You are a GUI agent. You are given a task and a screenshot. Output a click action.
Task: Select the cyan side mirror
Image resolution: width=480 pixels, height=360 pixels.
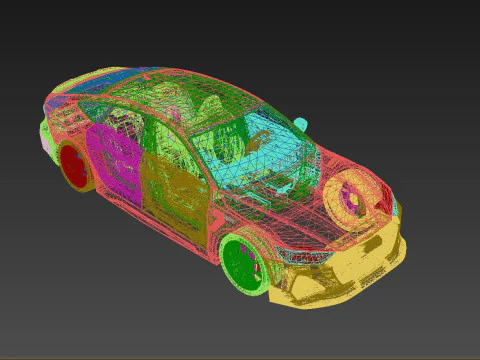301,124
